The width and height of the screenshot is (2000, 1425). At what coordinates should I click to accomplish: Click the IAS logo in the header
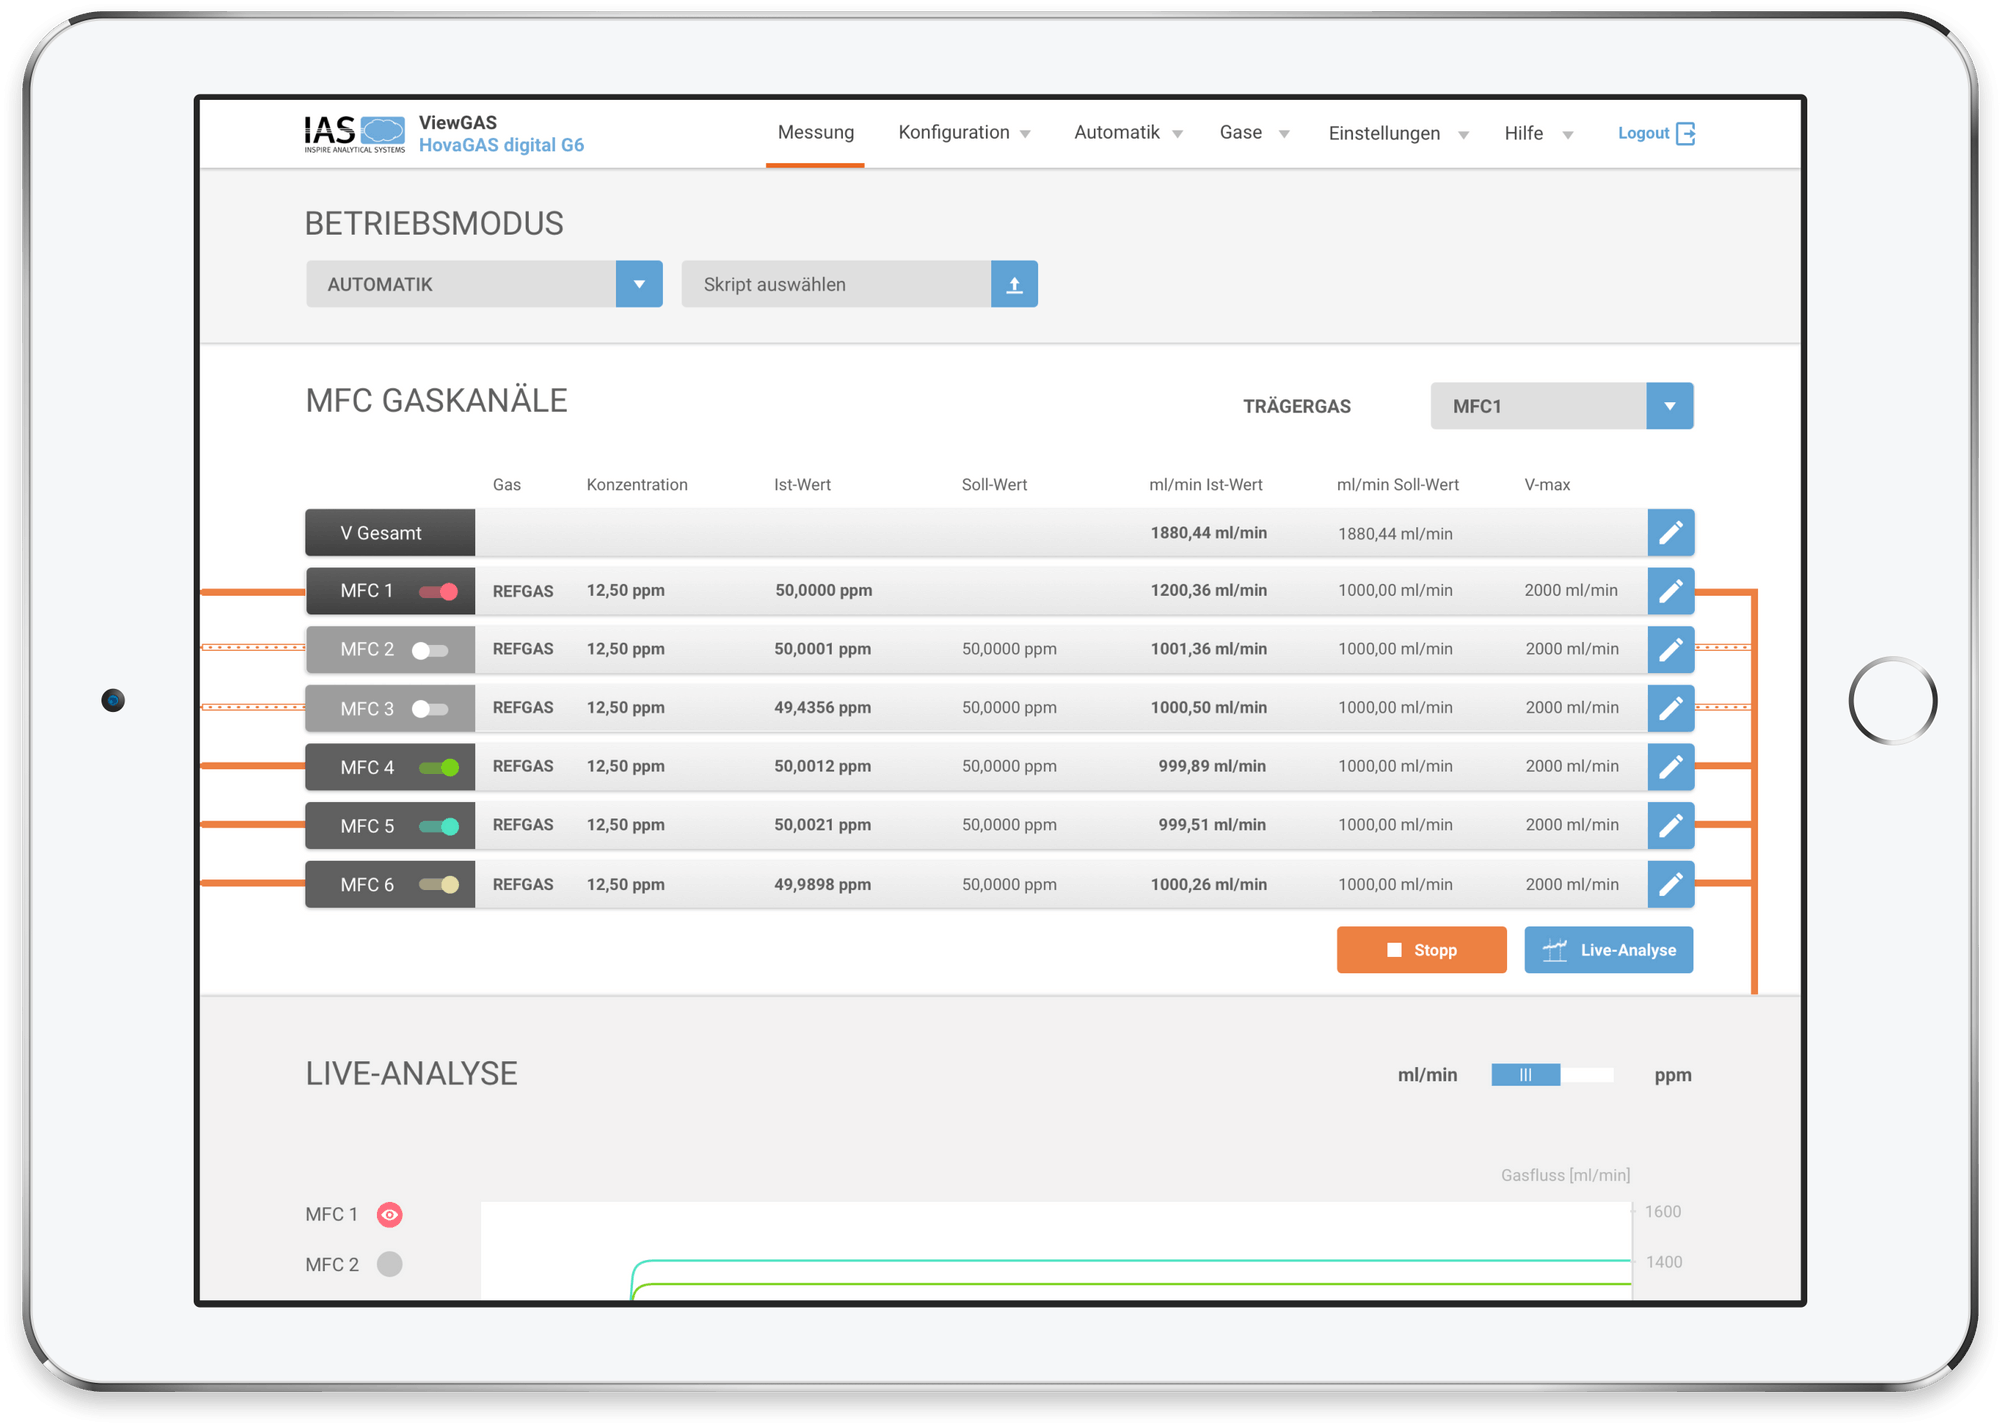tap(355, 134)
